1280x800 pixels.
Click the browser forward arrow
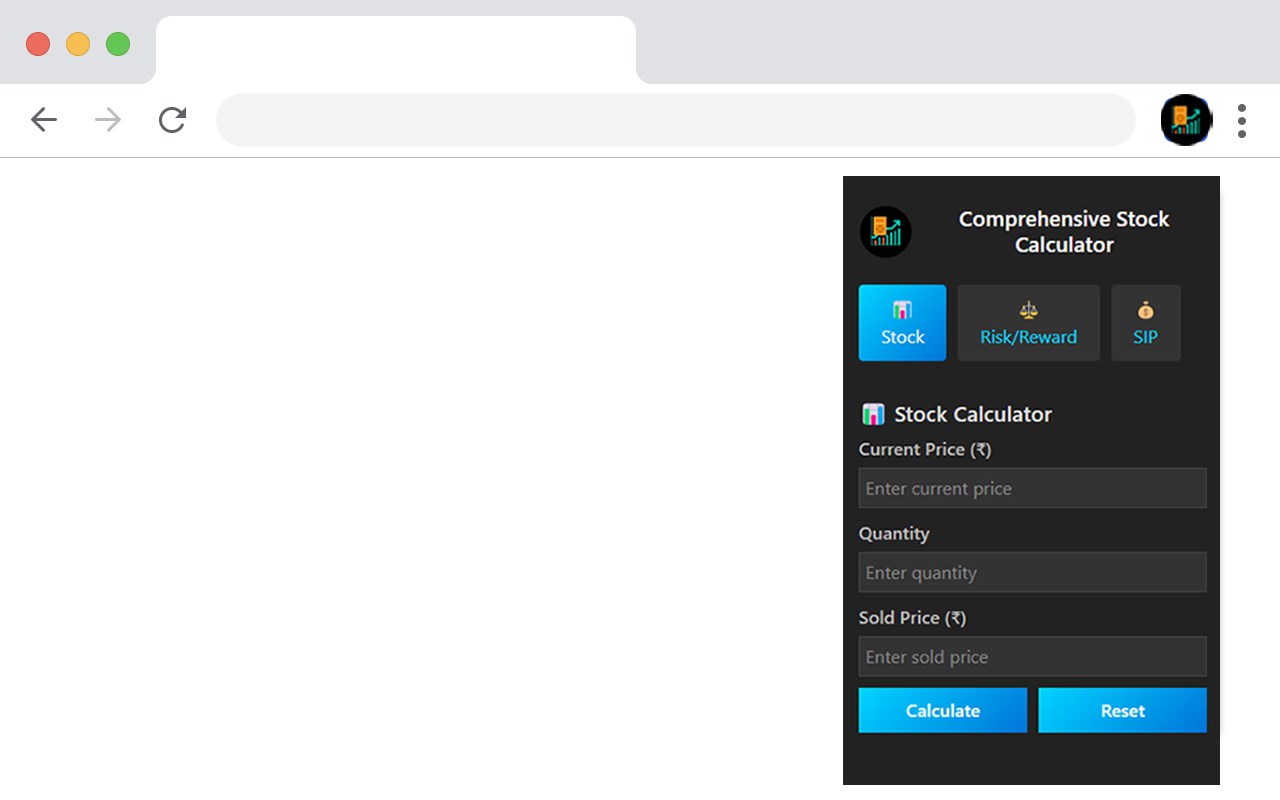click(x=108, y=120)
